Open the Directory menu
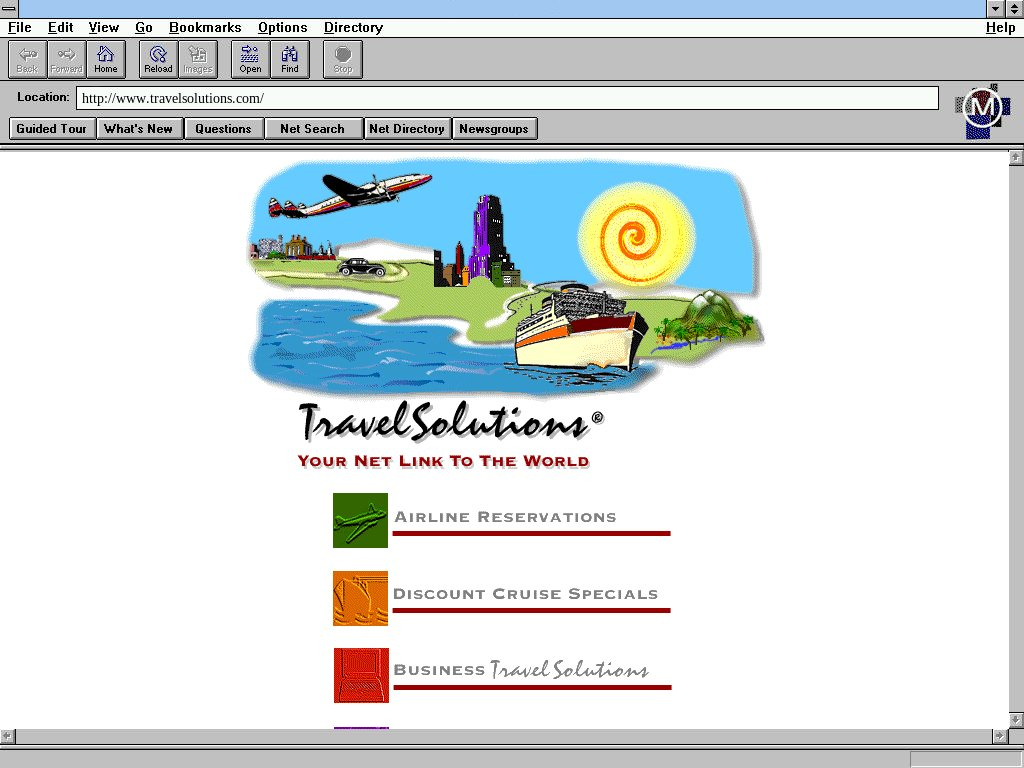Image resolution: width=1024 pixels, height=768 pixels. point(353,28)
